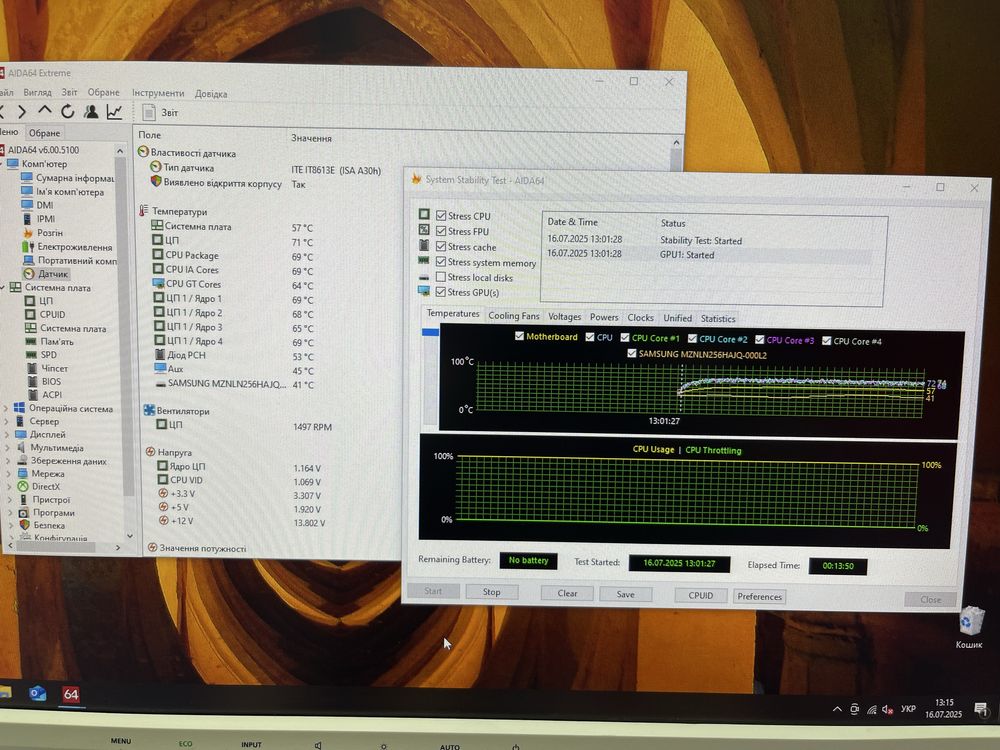Viewport: 1000px width, 750px height.
Task: Toggle the CPU Core #1 graph checkbox
Action: coord(625,337)
